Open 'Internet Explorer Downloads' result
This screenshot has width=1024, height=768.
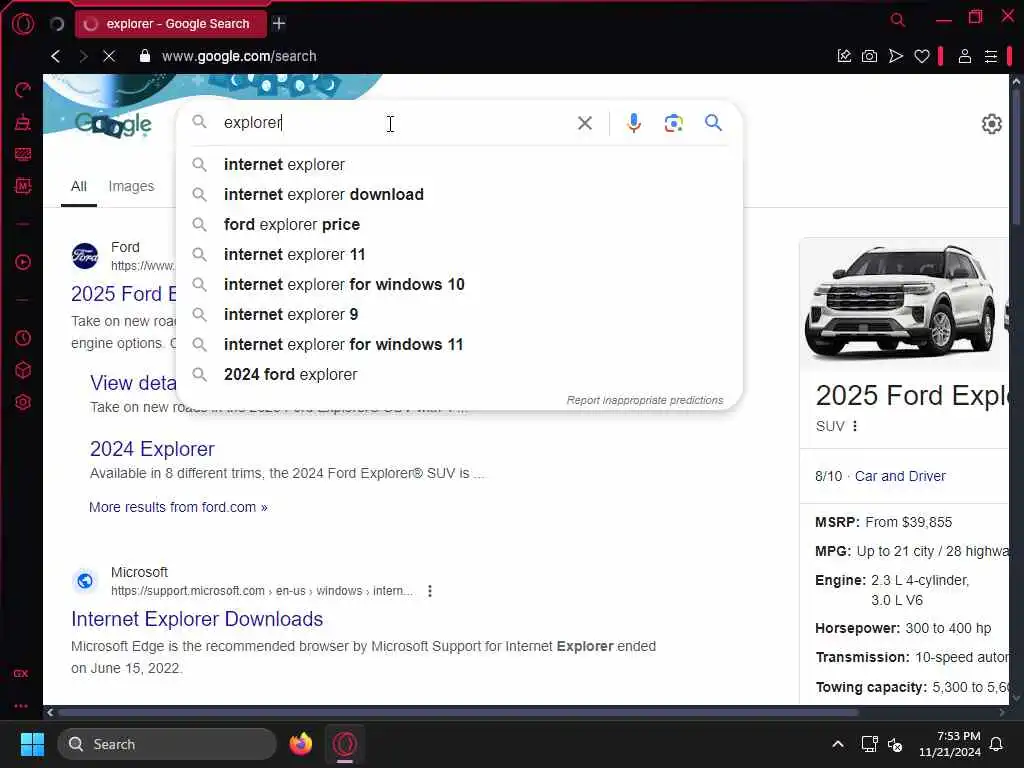coord(197,619)
